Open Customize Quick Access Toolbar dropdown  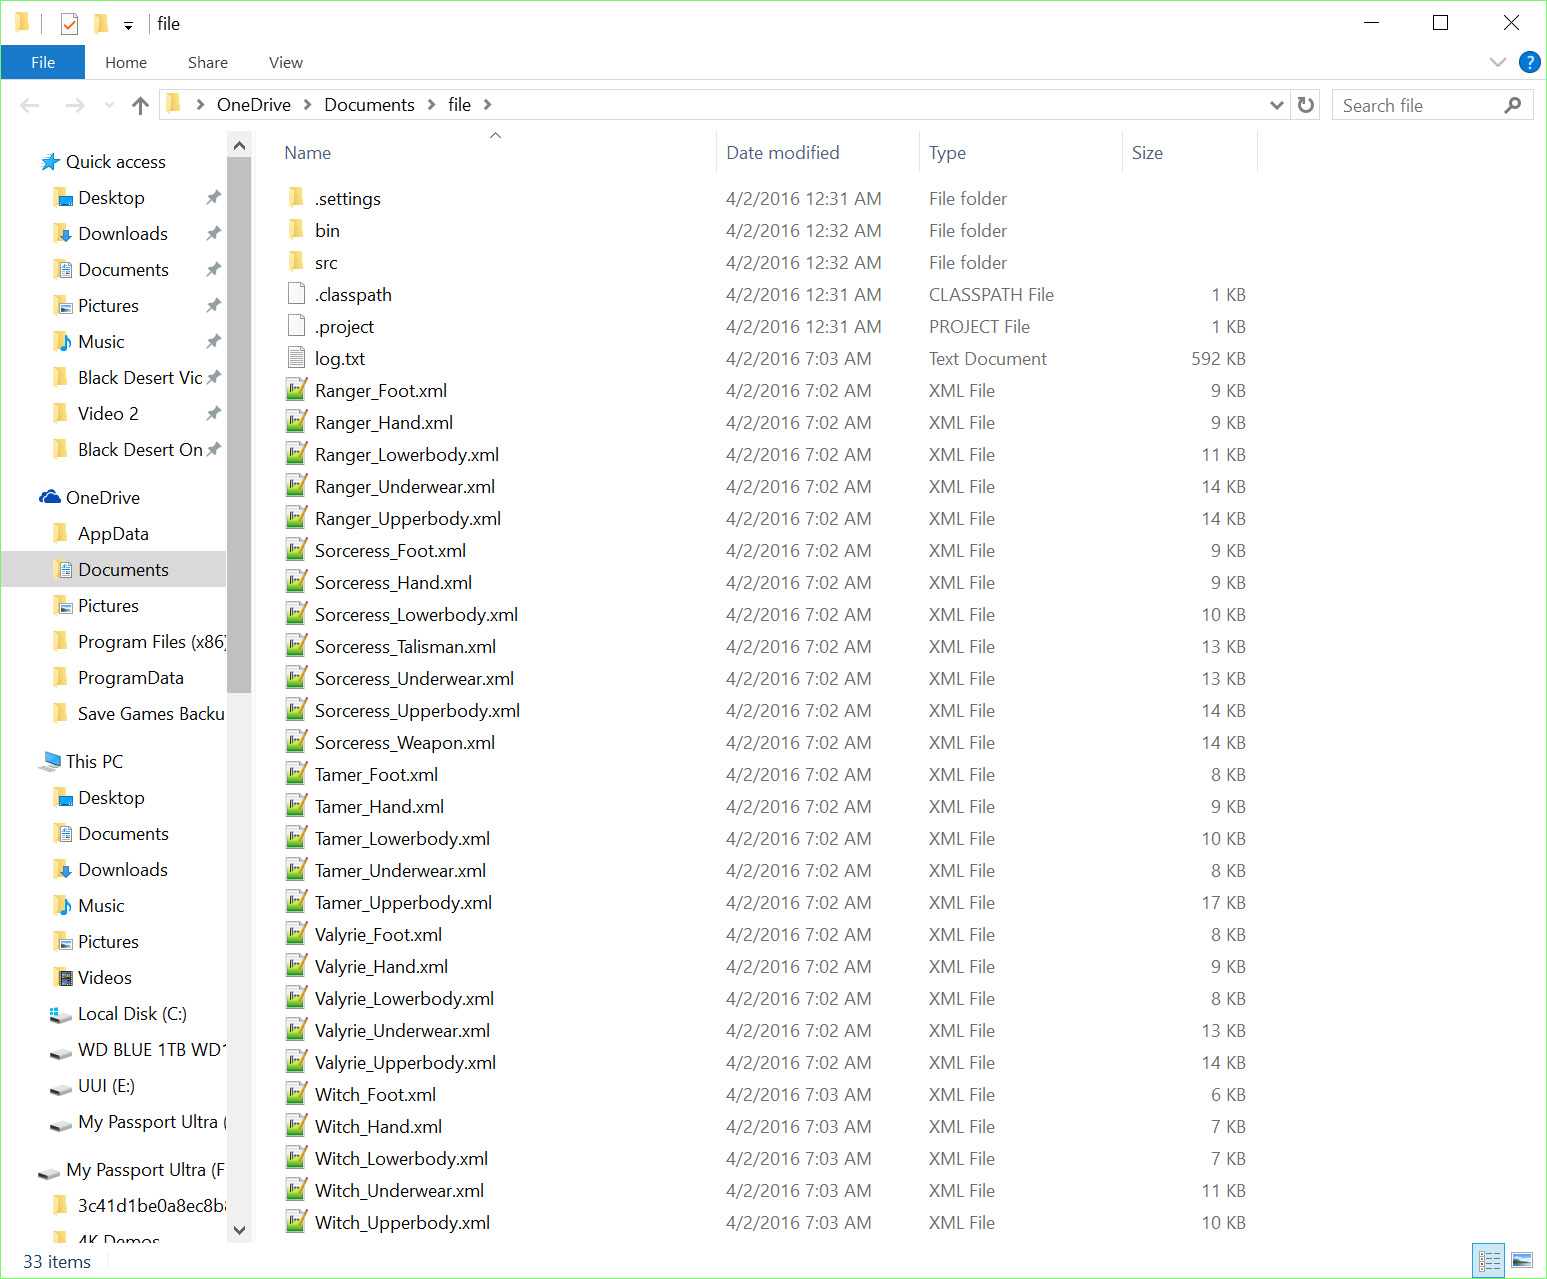(x=128, y=25)
